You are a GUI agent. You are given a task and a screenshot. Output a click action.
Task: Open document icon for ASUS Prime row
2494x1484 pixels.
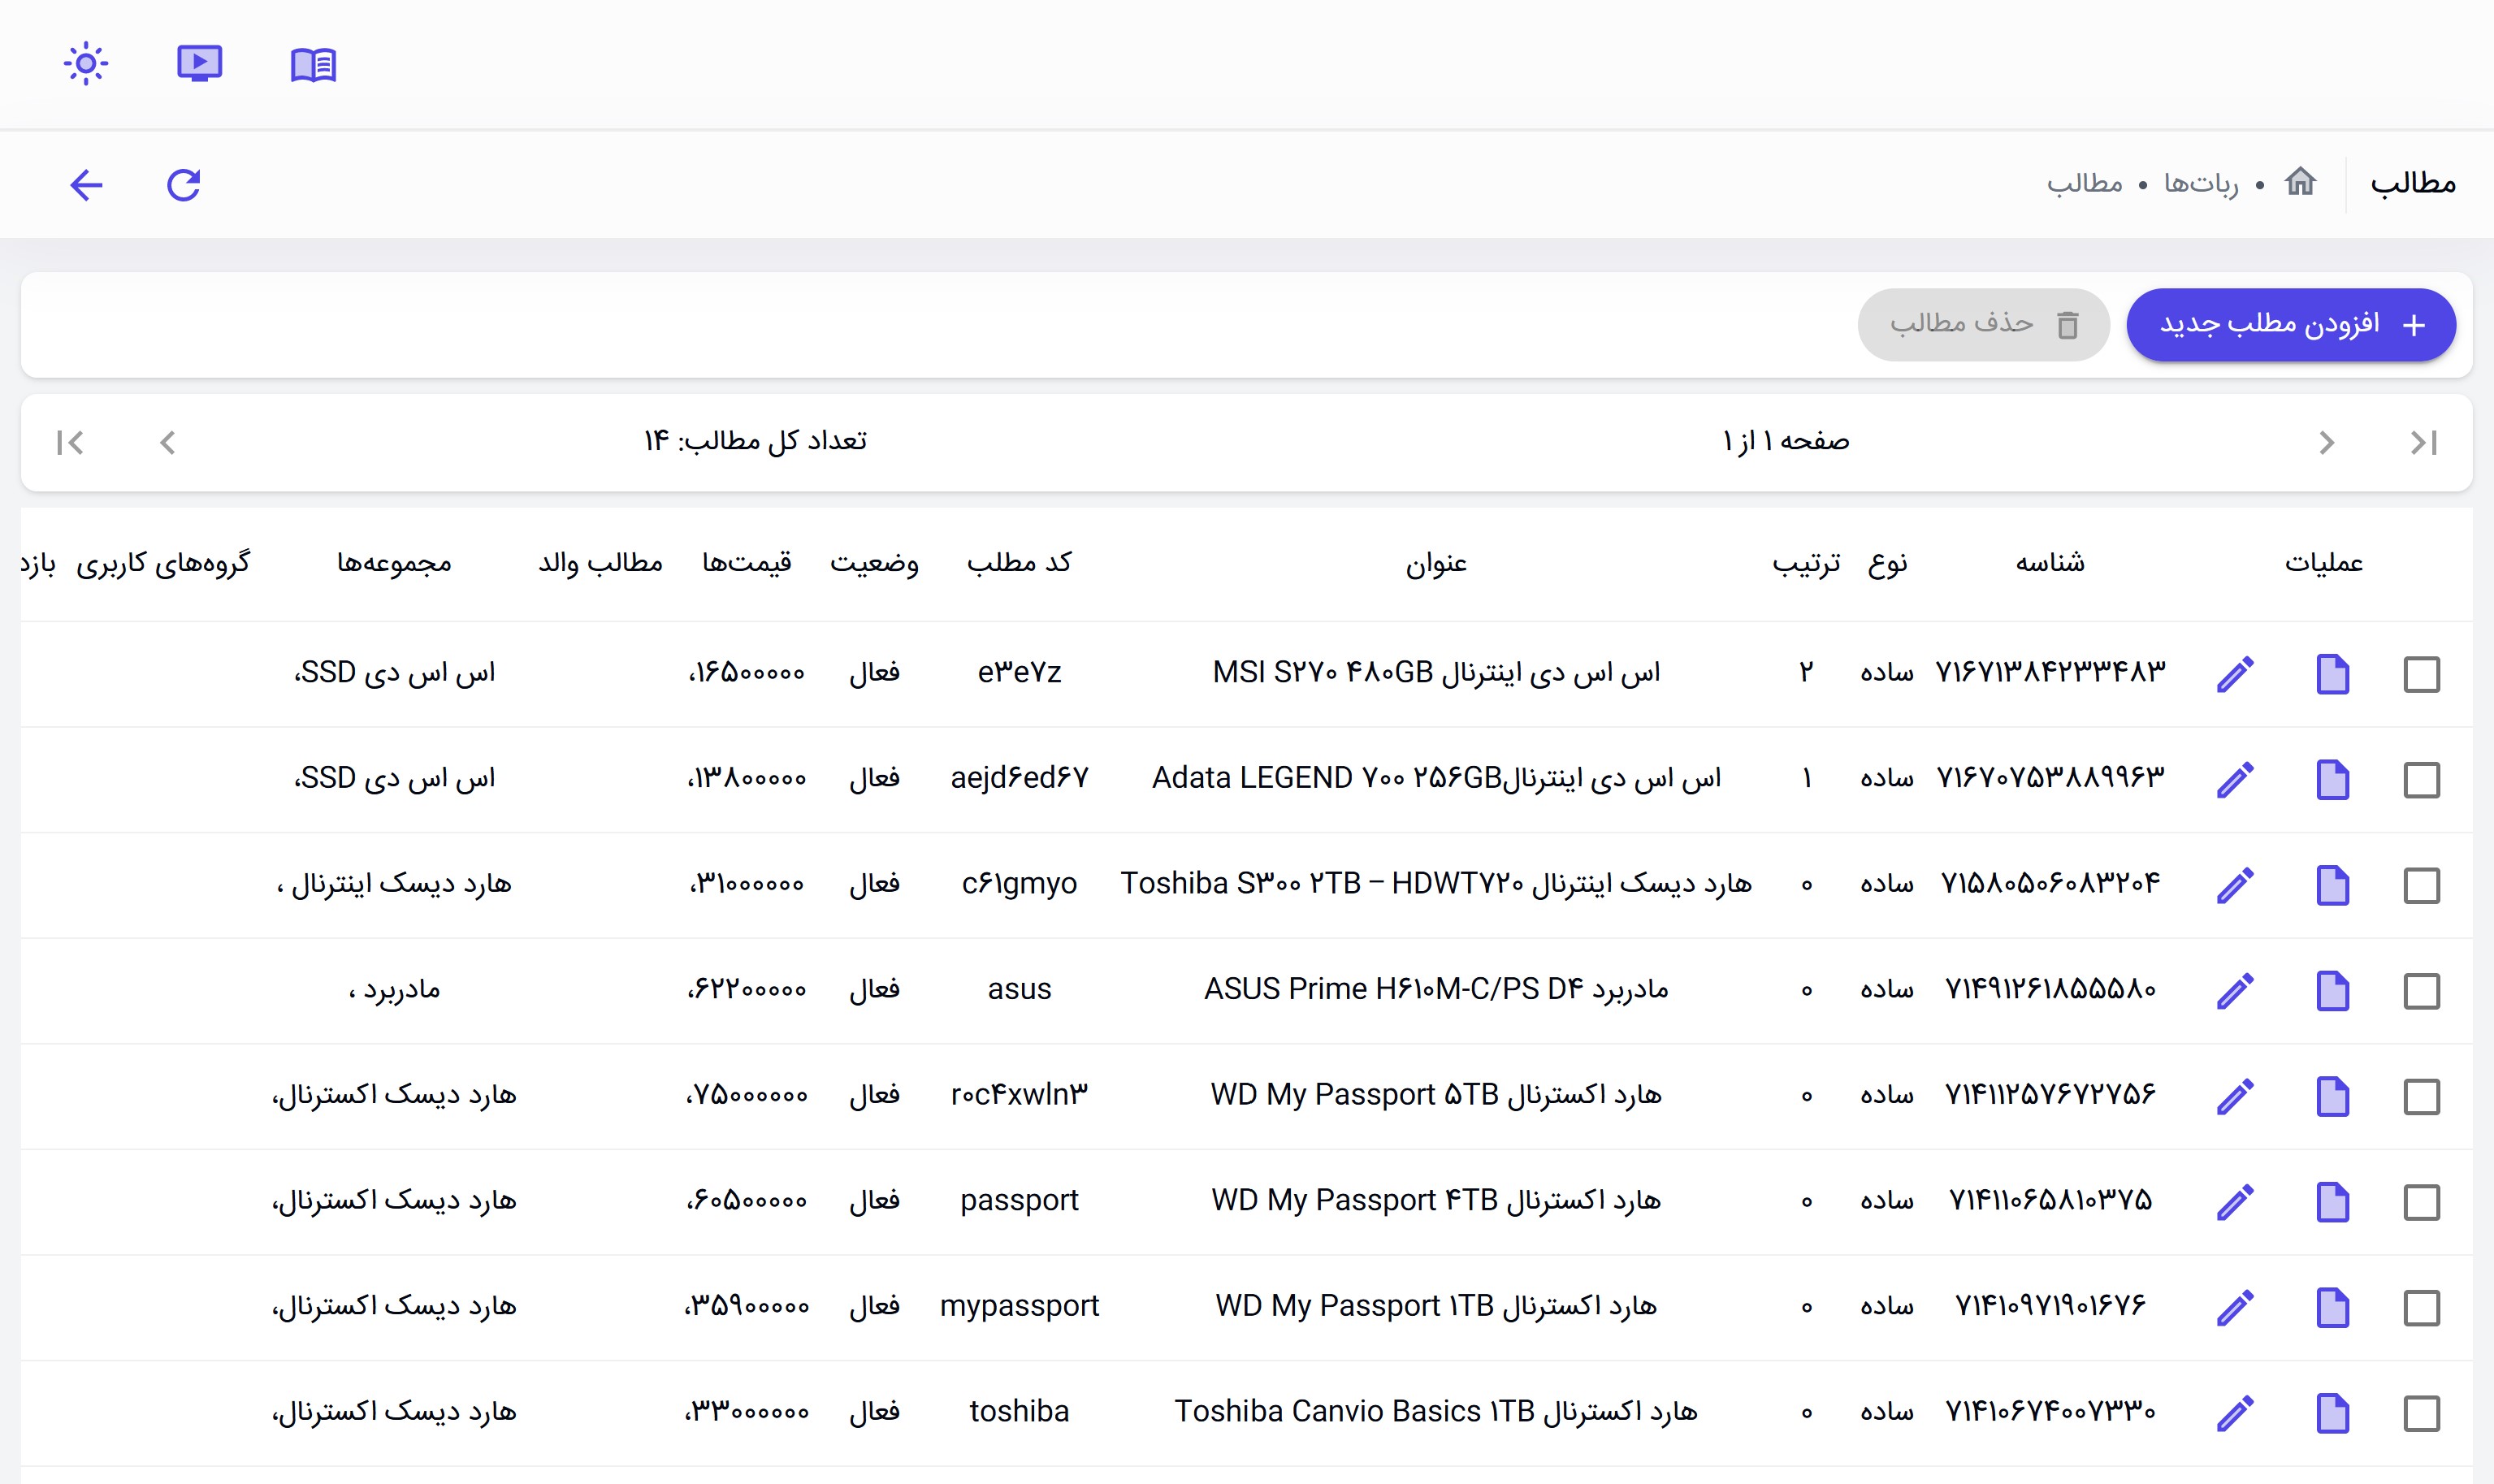(2332, 991)
